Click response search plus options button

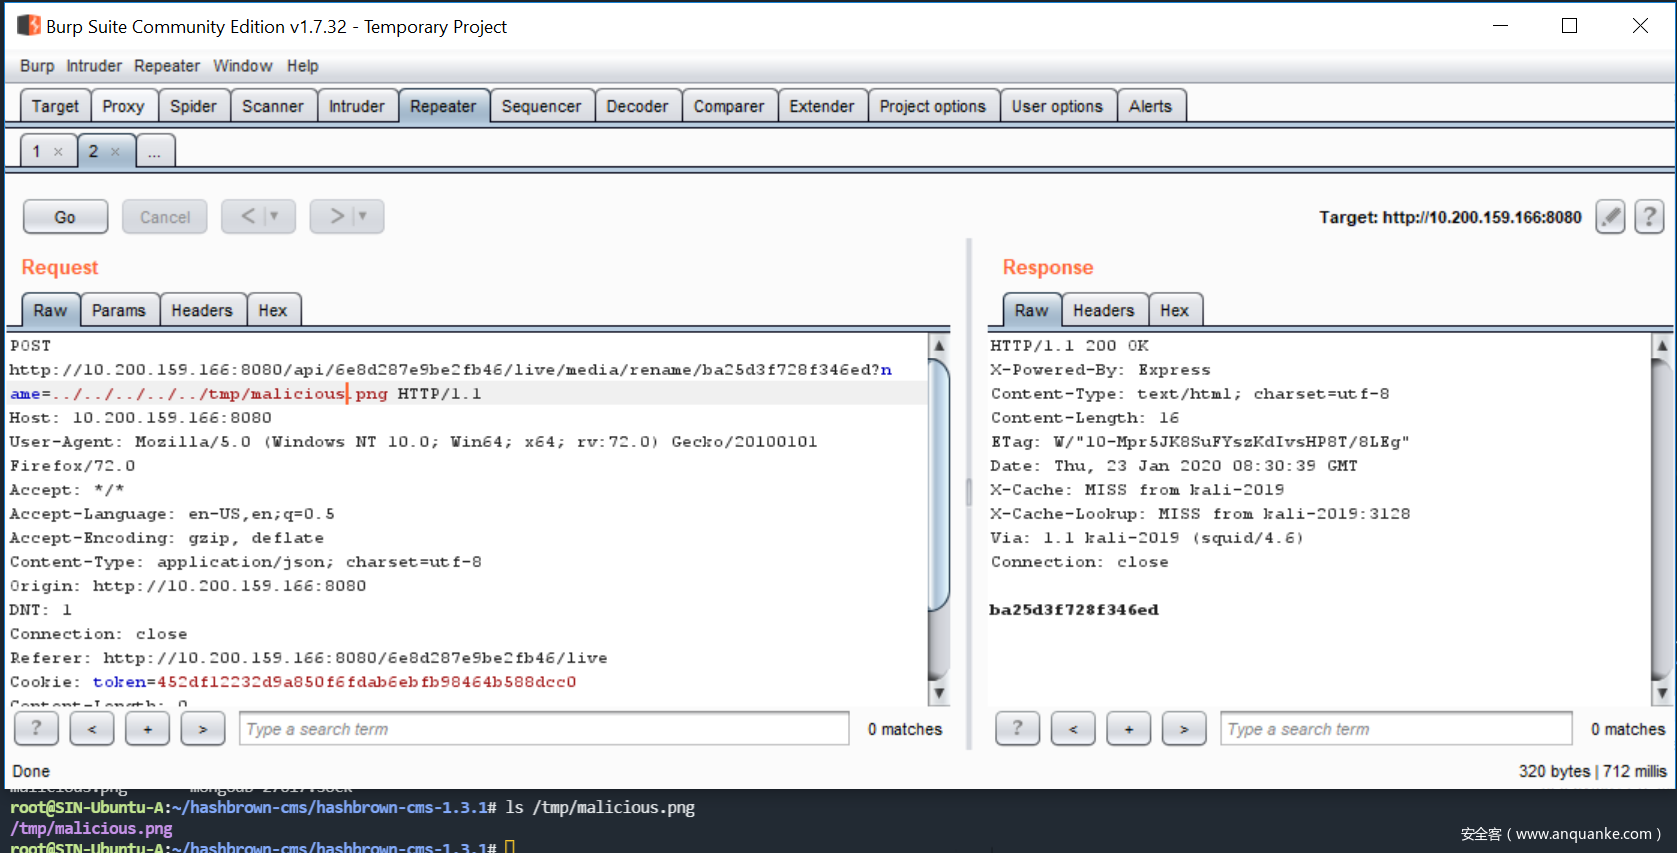tap(1129, 729)
